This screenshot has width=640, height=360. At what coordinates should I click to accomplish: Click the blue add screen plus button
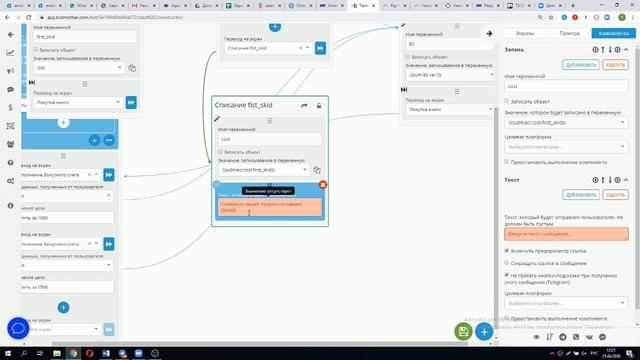pyautogui.click(x=484, y=331)
